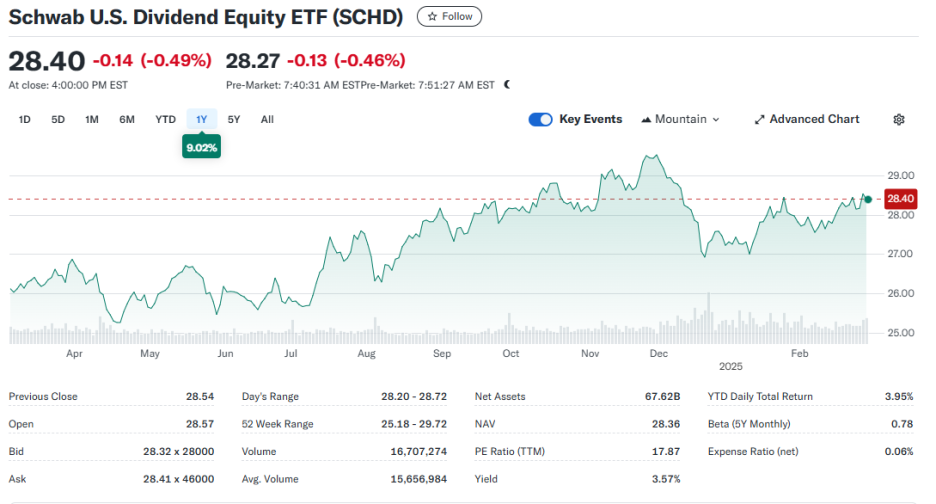The height and width of the screenshot is (504, 936).
Task: Click the red 28.40 price label on chart
Action: [x=900, y=199]
